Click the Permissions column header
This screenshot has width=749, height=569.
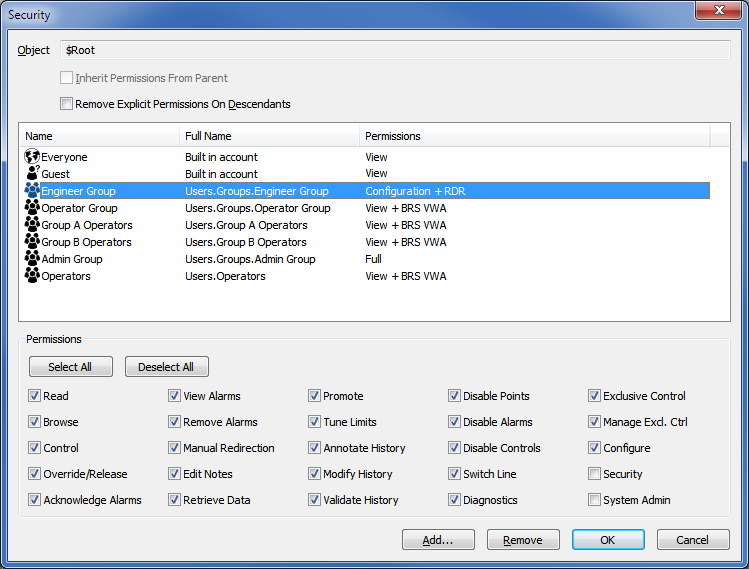(533, 136)
